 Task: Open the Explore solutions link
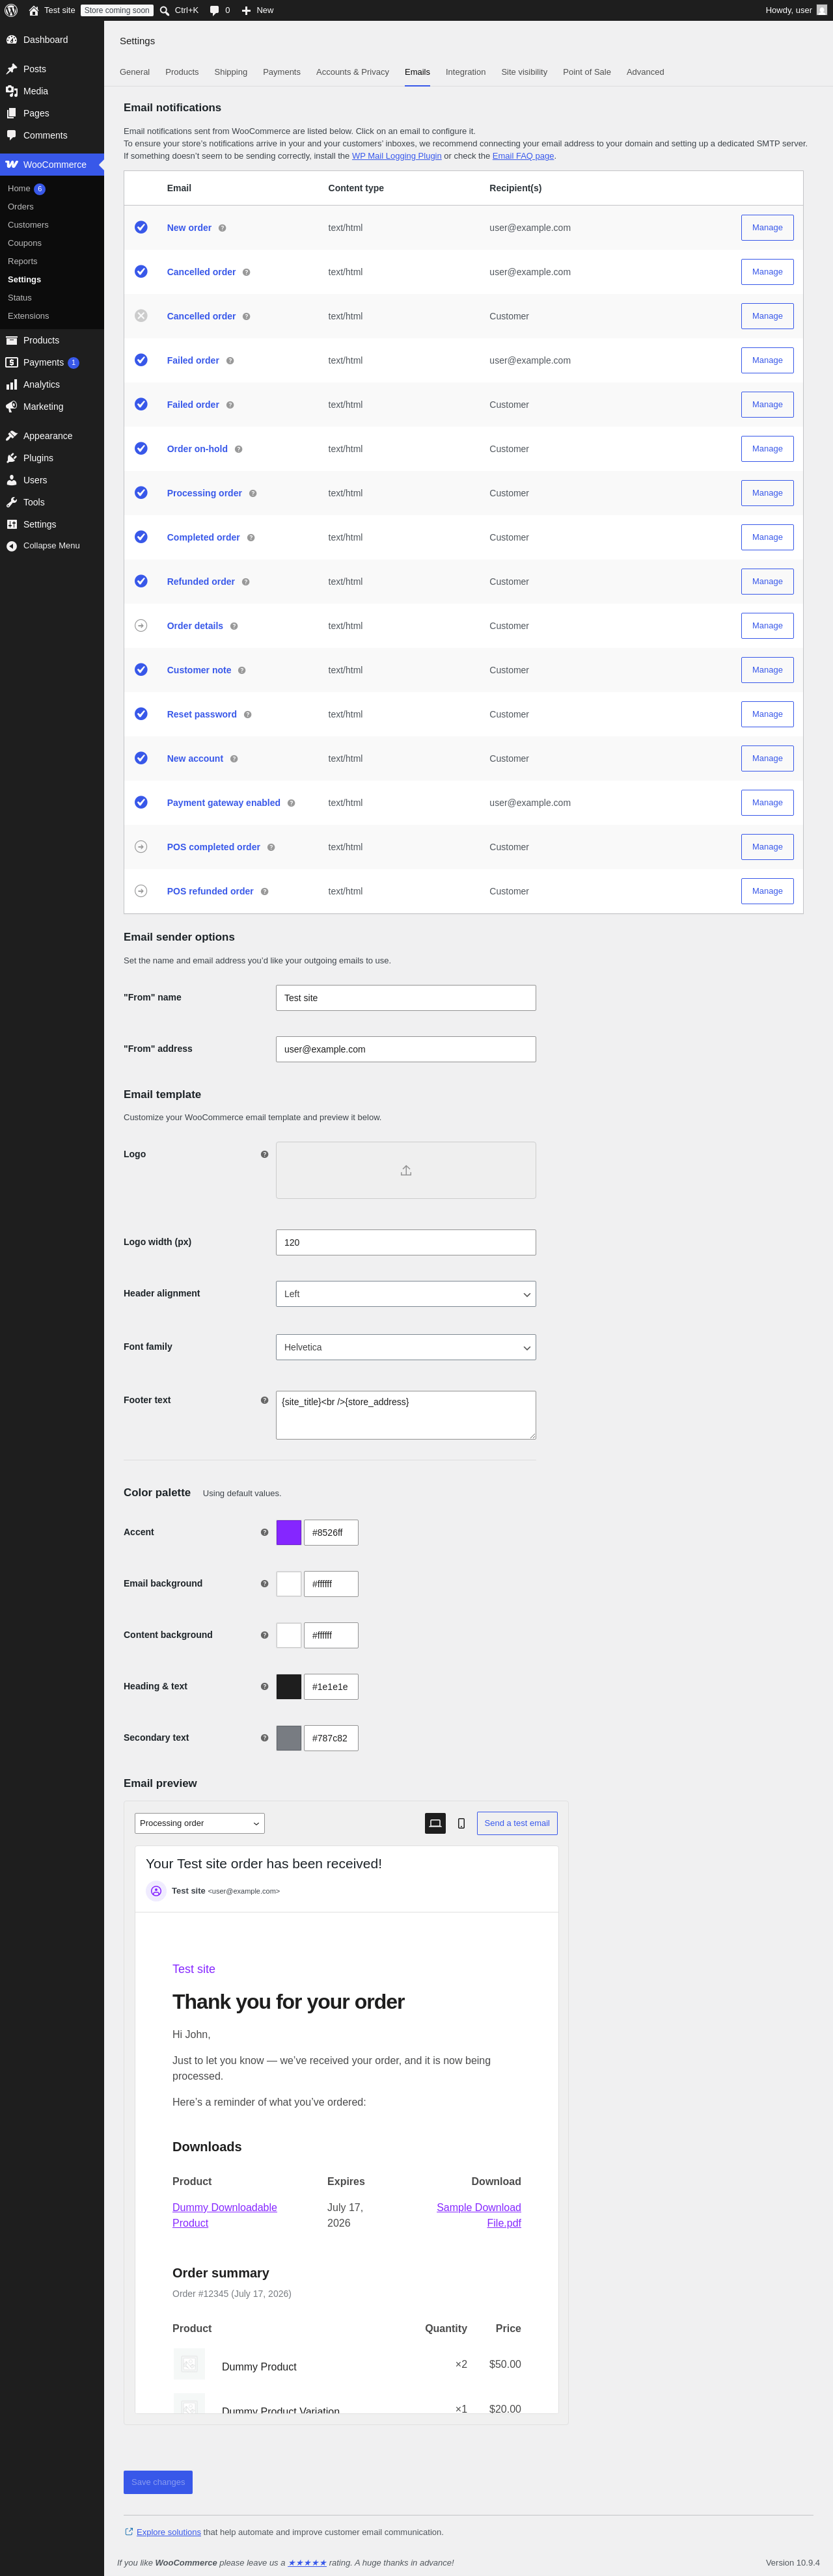pos(169,2532)
